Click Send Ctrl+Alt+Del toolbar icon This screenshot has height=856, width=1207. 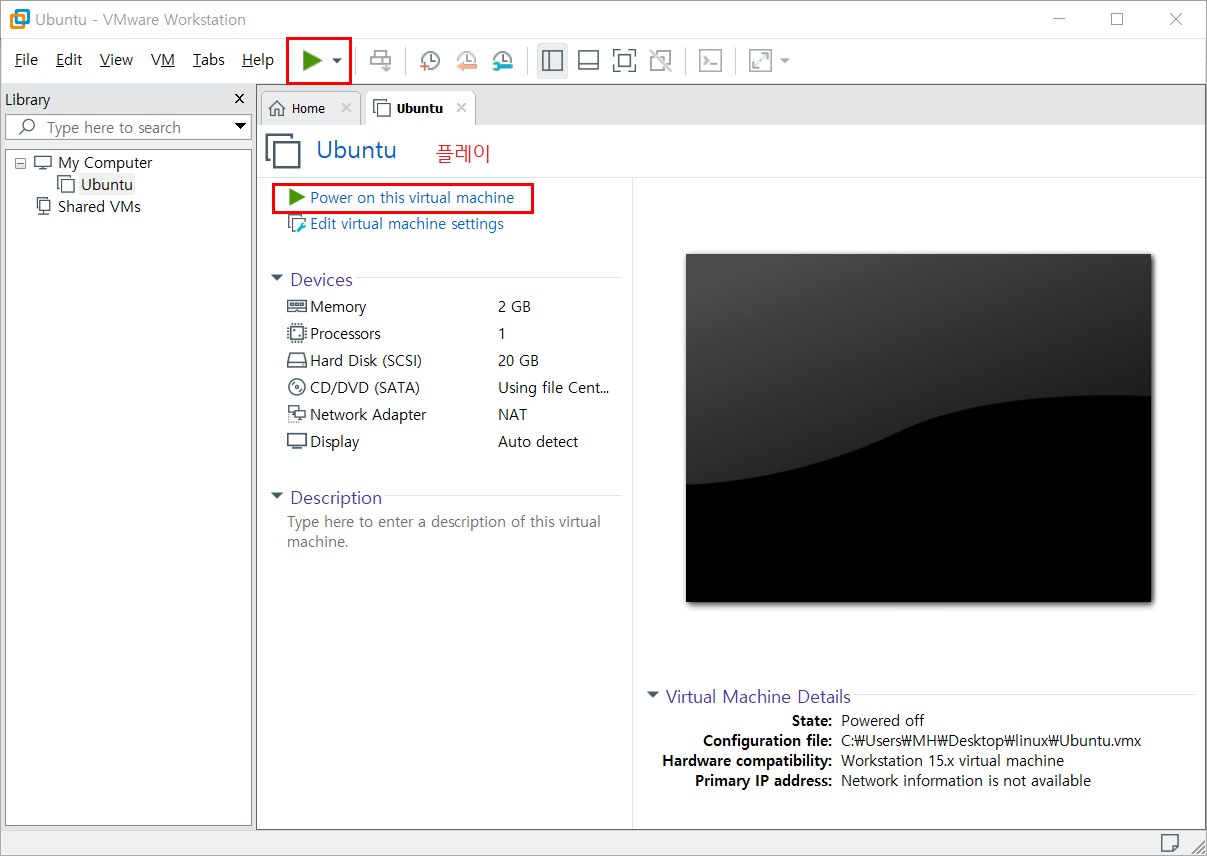point(381,61)
